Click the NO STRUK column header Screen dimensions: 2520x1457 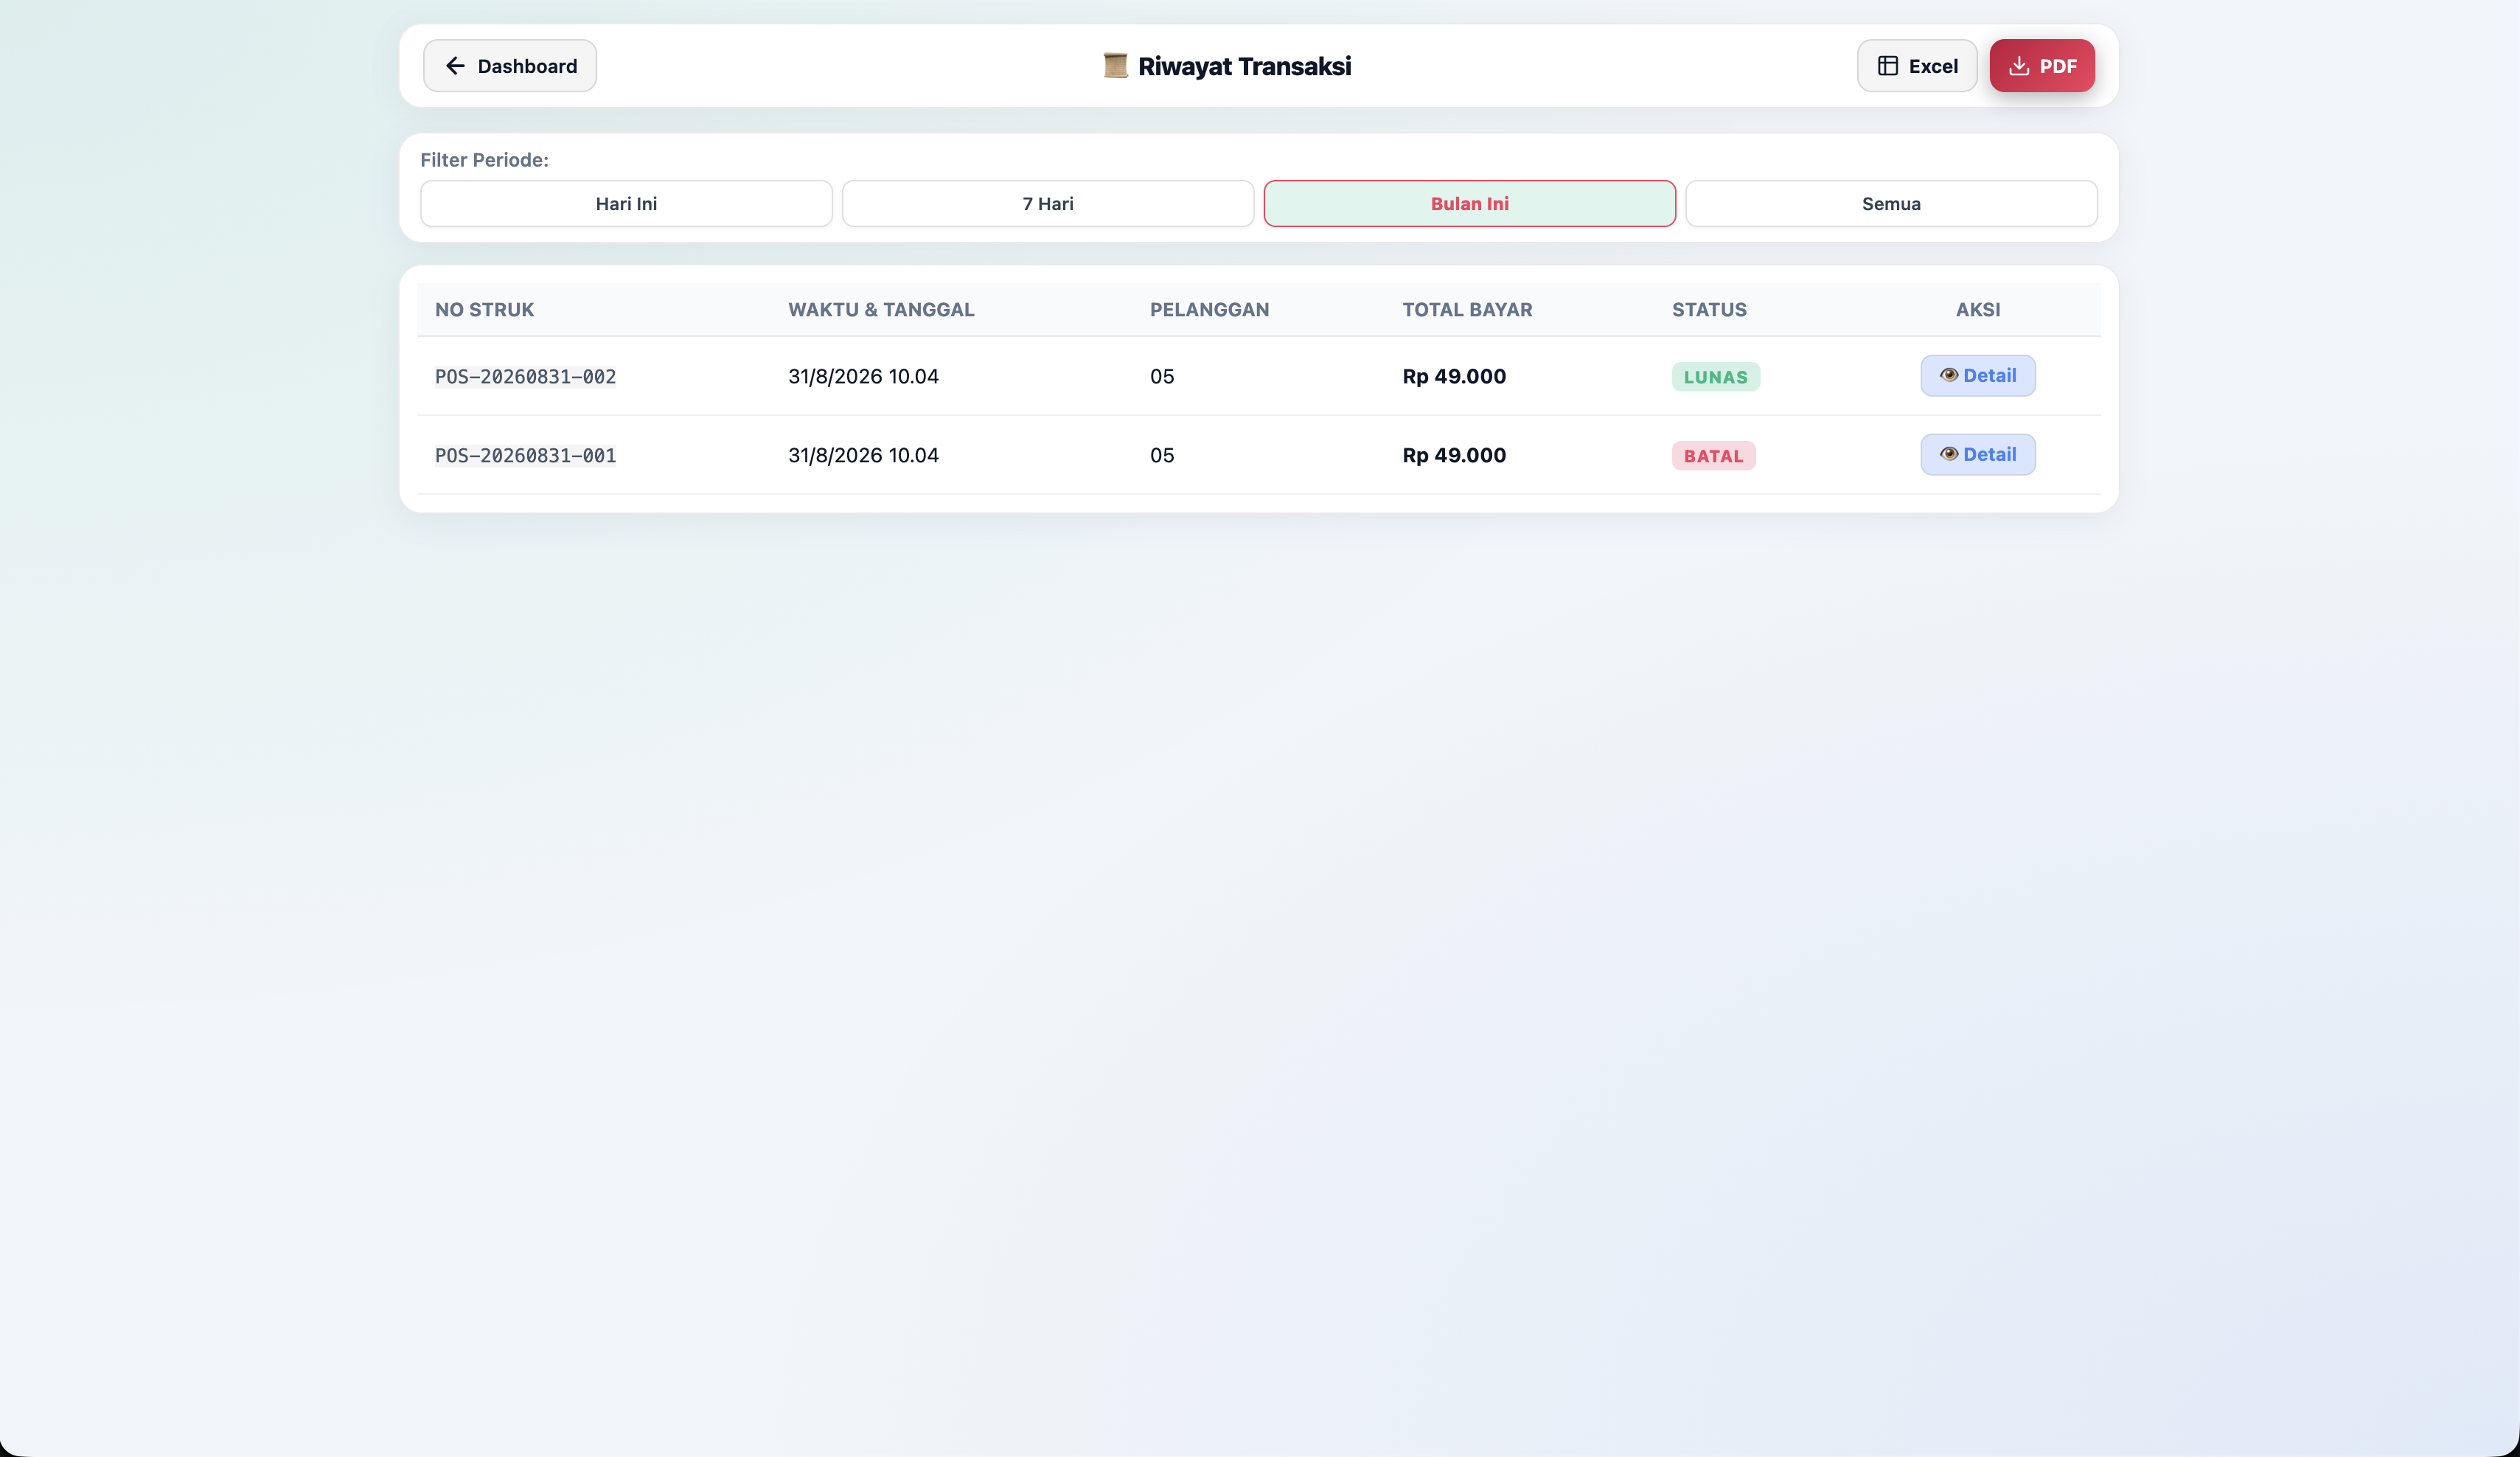coord(484,310)
